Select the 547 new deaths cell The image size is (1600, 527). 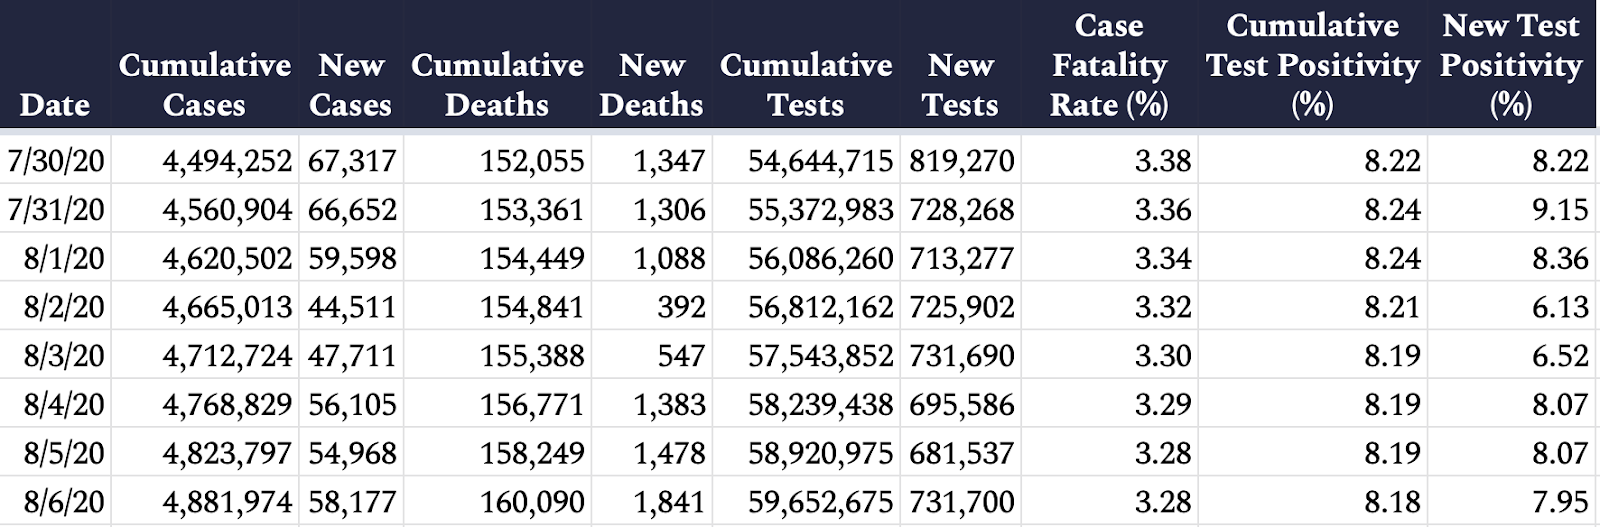coord(652,355)
